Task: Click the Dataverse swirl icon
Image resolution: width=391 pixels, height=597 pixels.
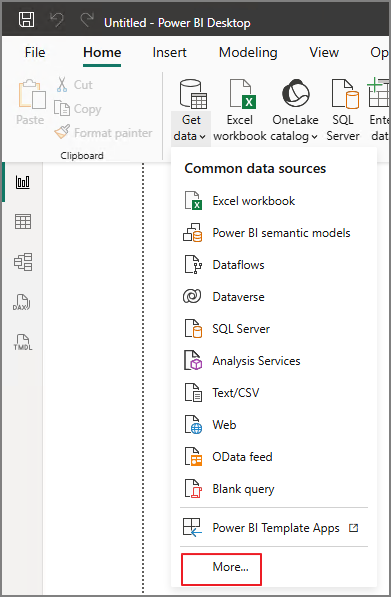Action: tap(192, 296)
